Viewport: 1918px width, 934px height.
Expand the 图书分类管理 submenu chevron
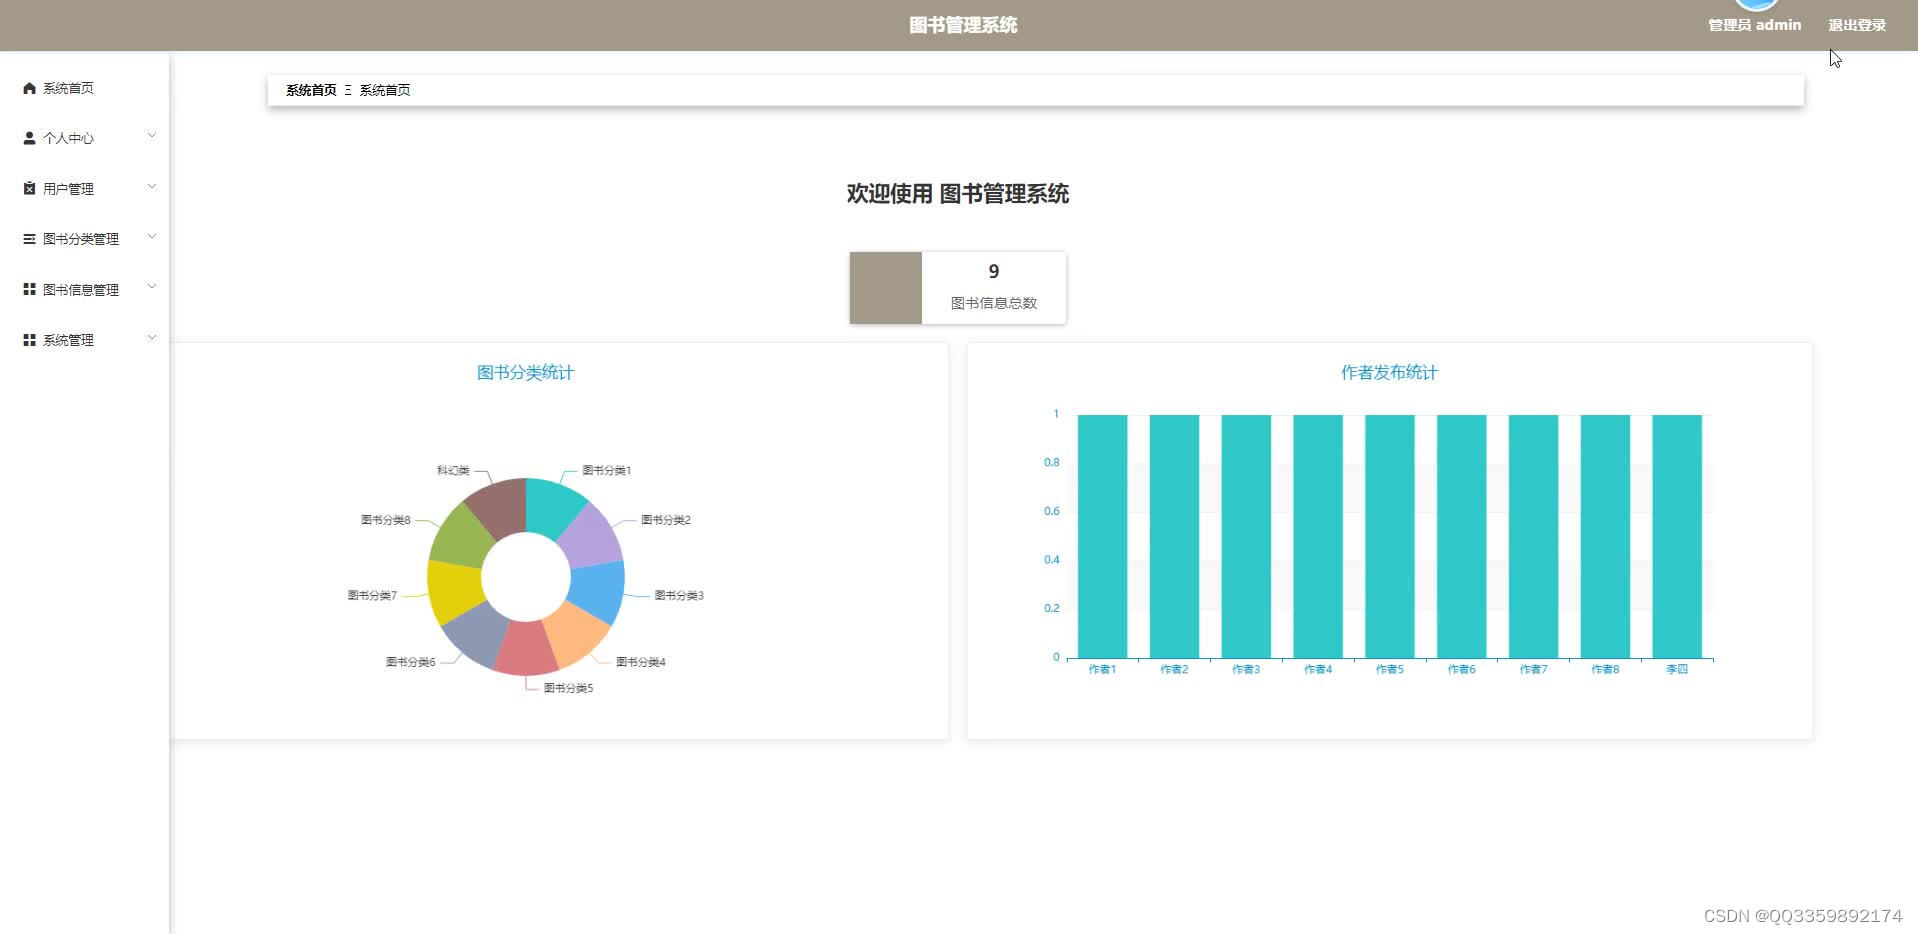[x=152, y=236]
